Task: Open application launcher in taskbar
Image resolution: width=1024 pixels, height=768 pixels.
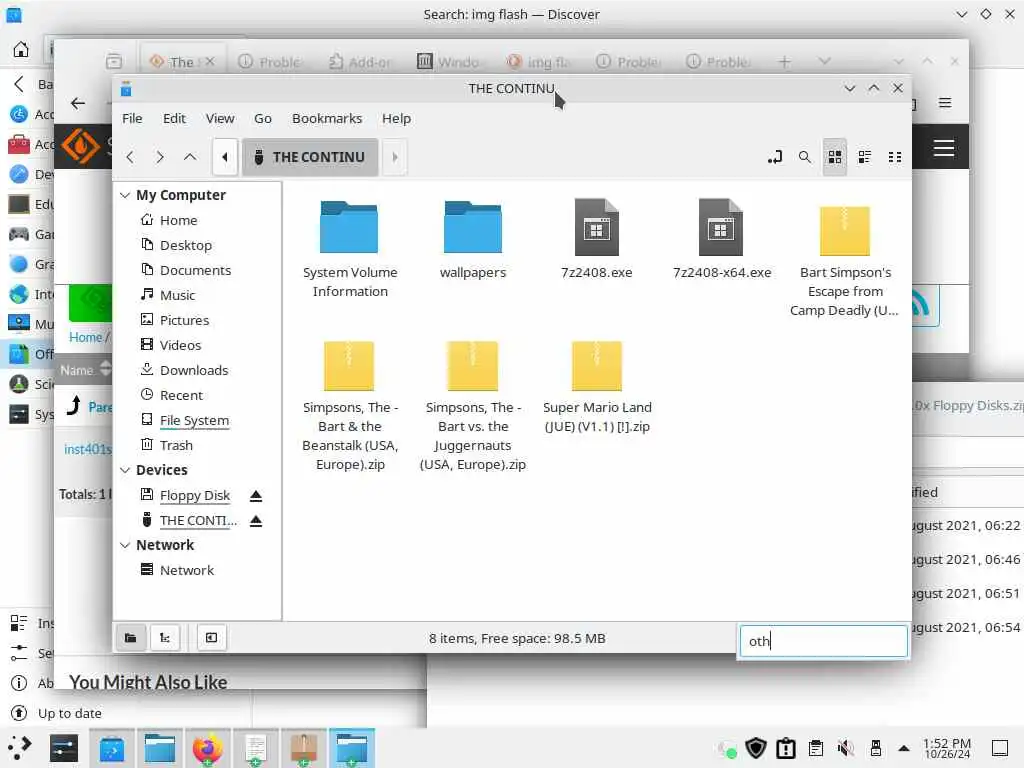Action: (x=19, y=748)
